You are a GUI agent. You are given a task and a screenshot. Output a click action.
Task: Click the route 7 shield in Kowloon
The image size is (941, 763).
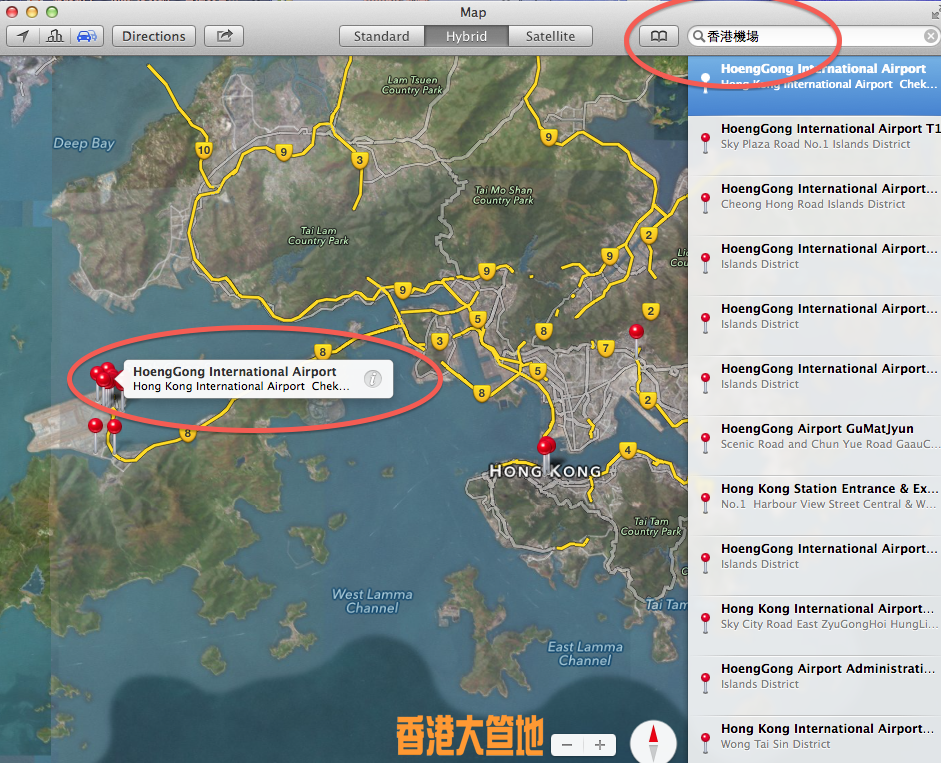(606, 348)
